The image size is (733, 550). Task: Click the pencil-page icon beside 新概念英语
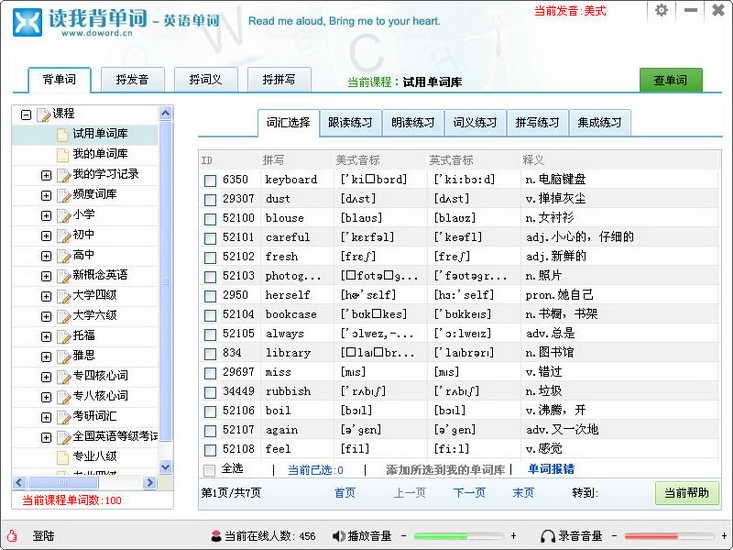(x=64, y=276)
